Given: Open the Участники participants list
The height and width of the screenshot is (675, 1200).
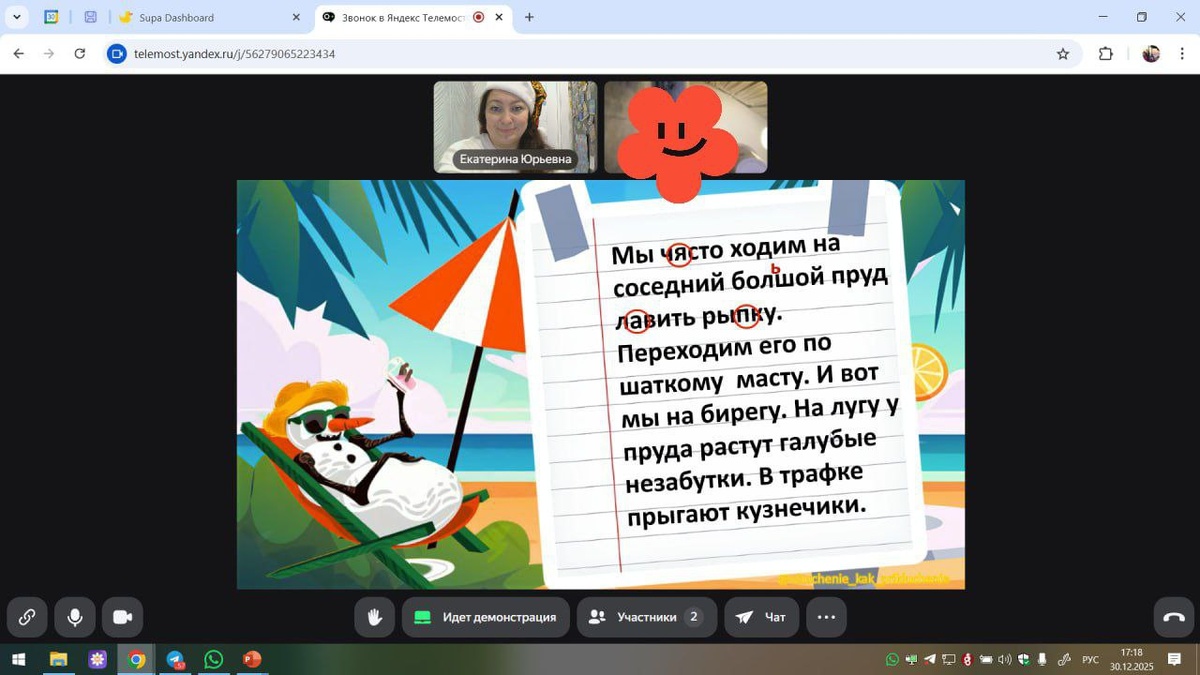Looking at the screenshot, I should [647, 617].
